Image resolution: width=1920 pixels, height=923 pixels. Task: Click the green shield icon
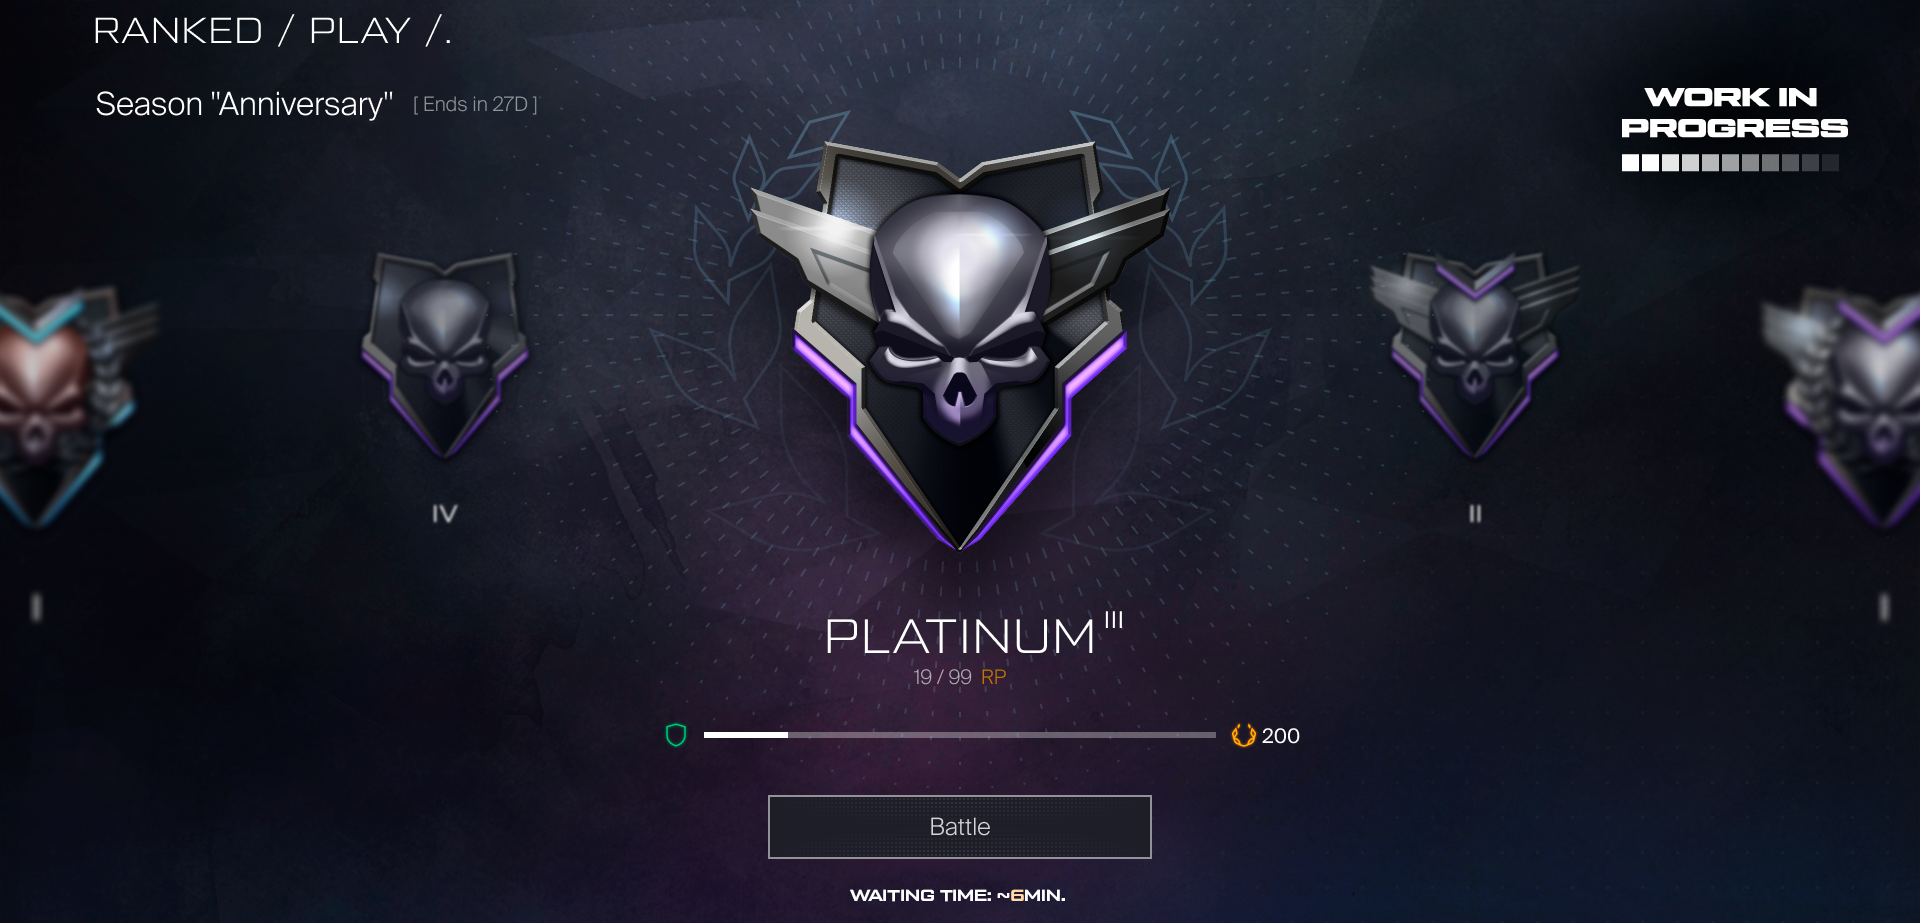pos(676,735)
